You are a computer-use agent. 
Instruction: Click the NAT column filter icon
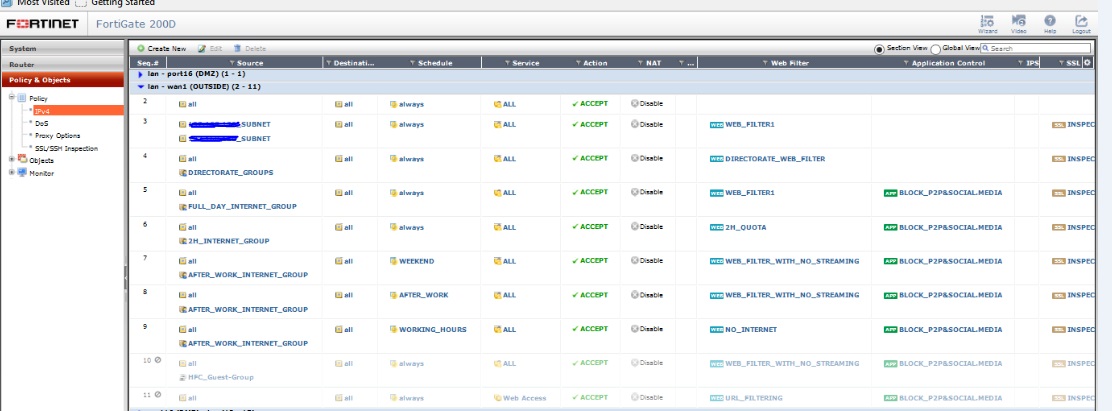pyautogui.click(x=640, y=63)
